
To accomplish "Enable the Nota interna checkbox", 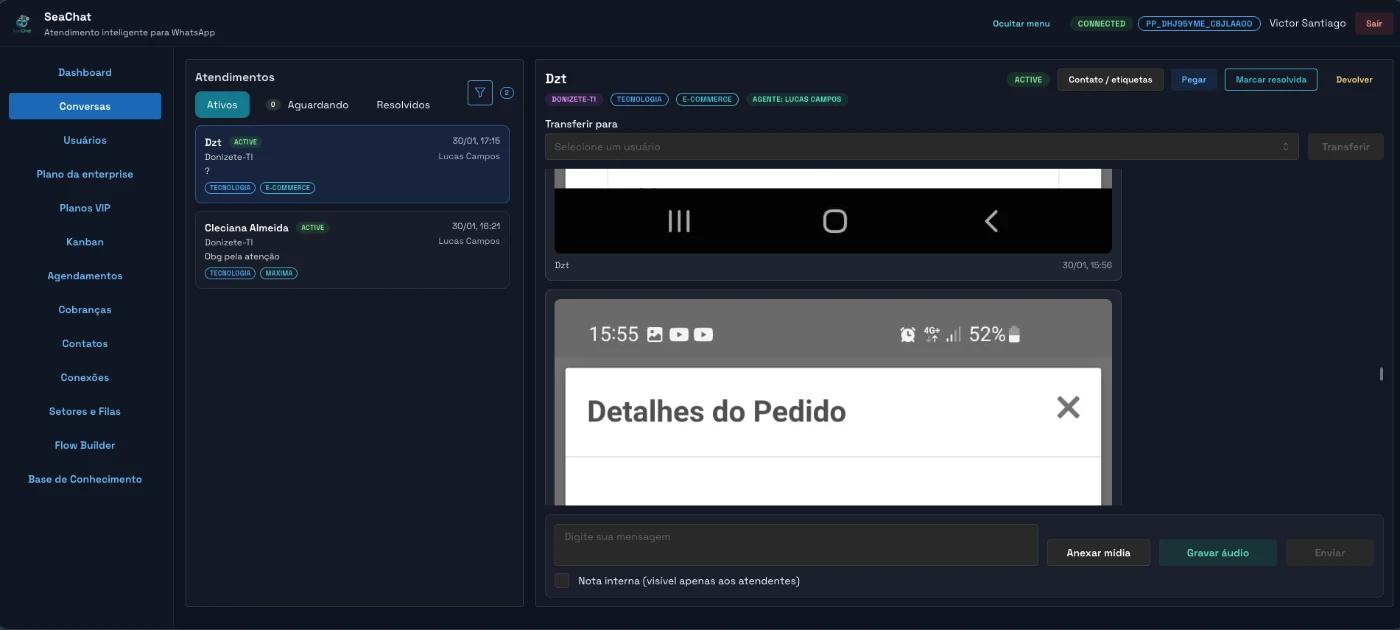I will pyautogui.click(x=562, y=581).
